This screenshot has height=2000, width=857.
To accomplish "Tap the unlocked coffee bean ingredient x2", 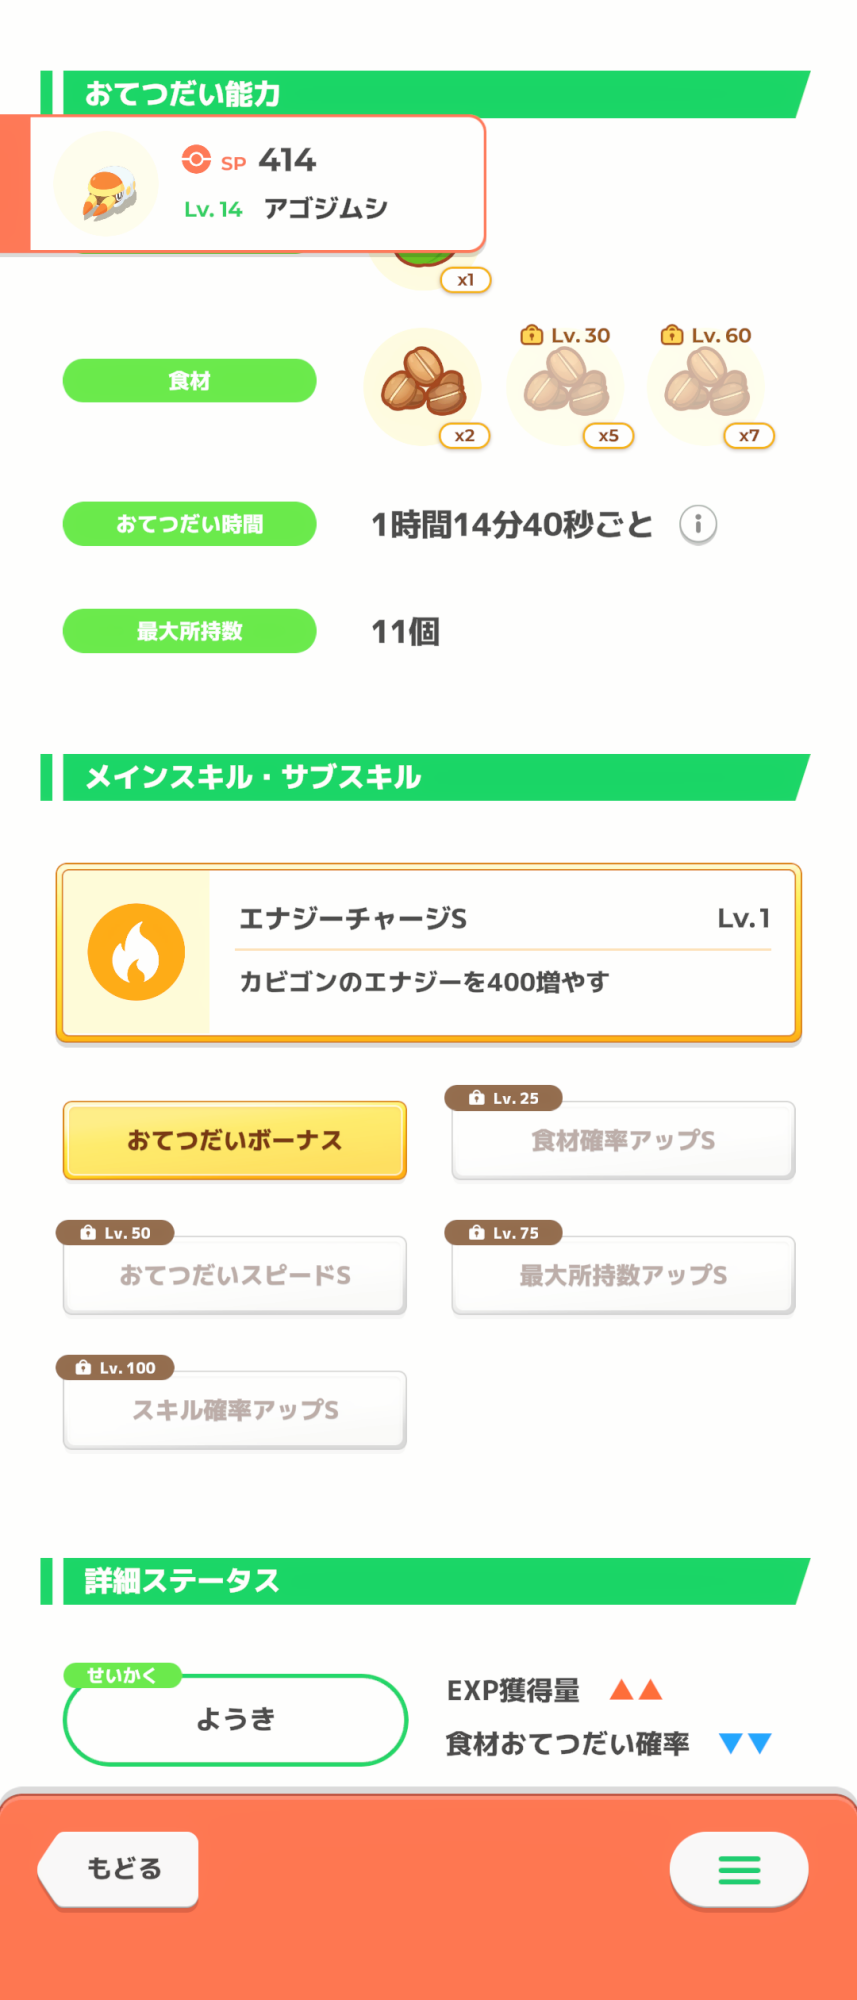I will pos(423,385).
